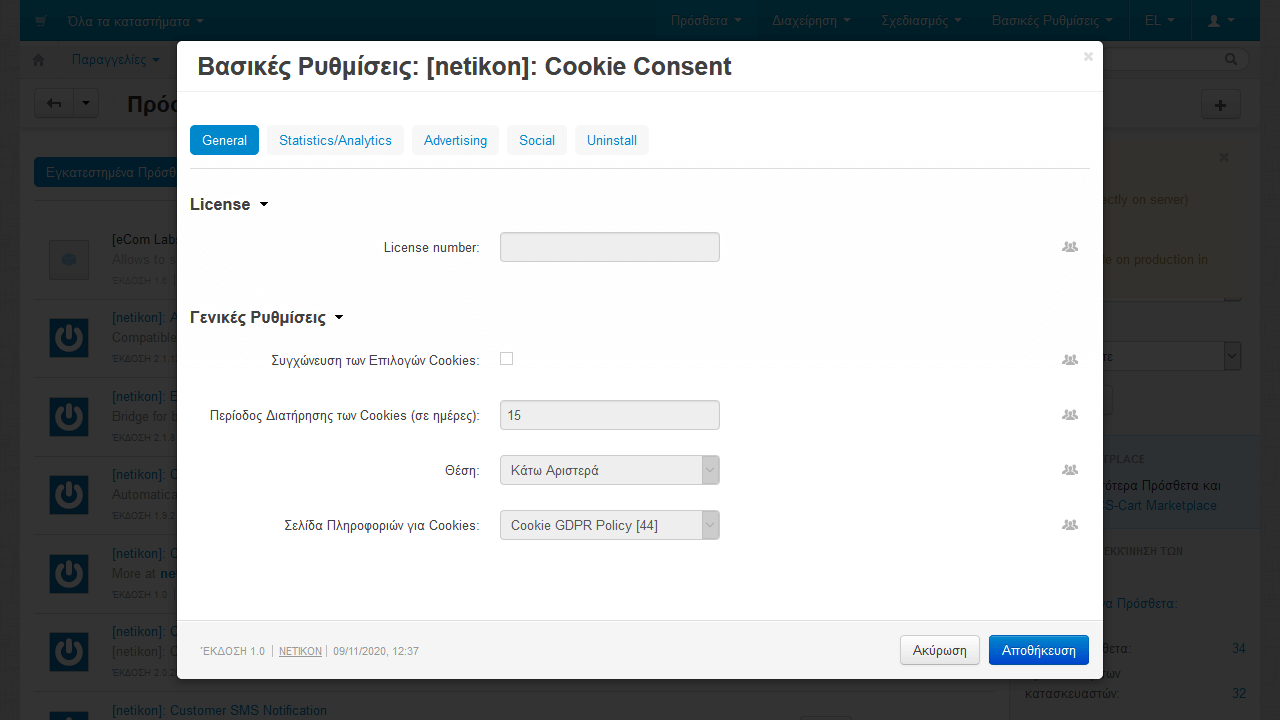Click the Αποθήκευση save button
Image resolution: width=1280 pixels, height=720 pixels.
[x=1039, y=650]
